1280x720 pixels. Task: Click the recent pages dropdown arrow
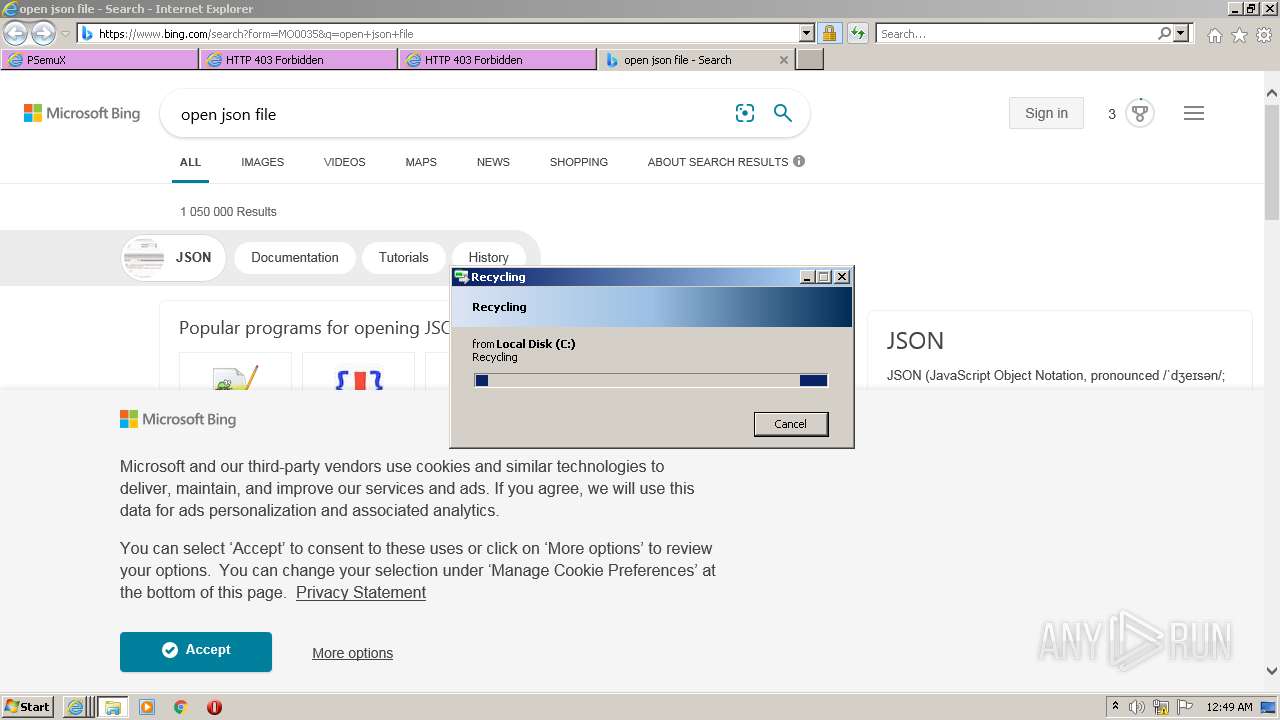pyautogui.click(x=65, y=34)
